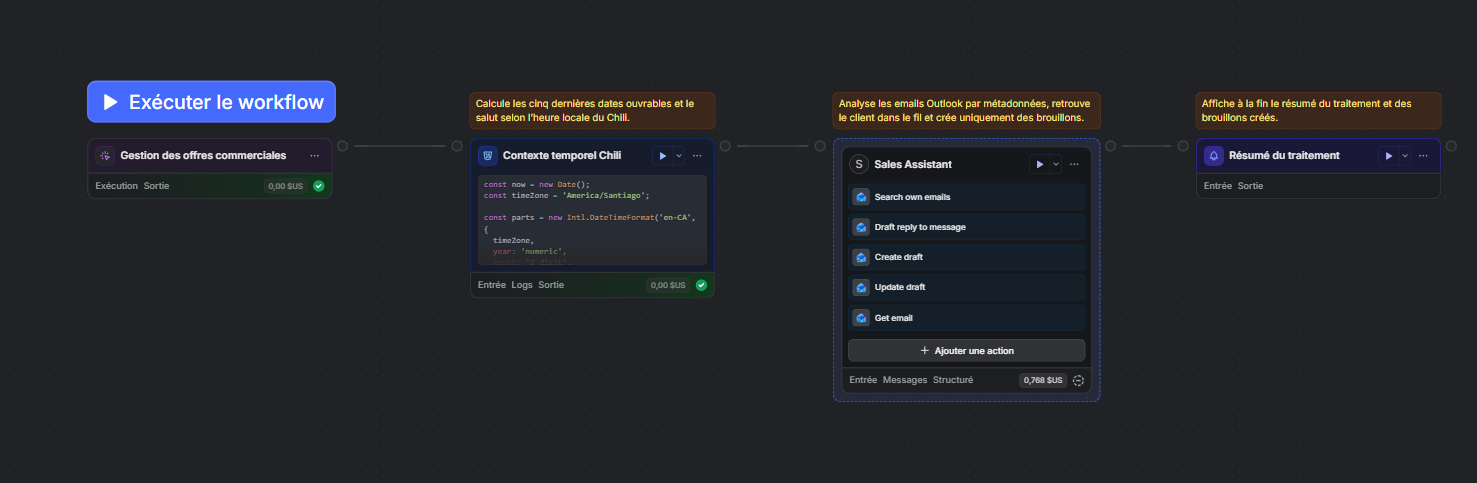The height and width of the screenshot is (483, 1477).
Task: Click the Outlook icon beside Get email
Action: pos(860,318)
